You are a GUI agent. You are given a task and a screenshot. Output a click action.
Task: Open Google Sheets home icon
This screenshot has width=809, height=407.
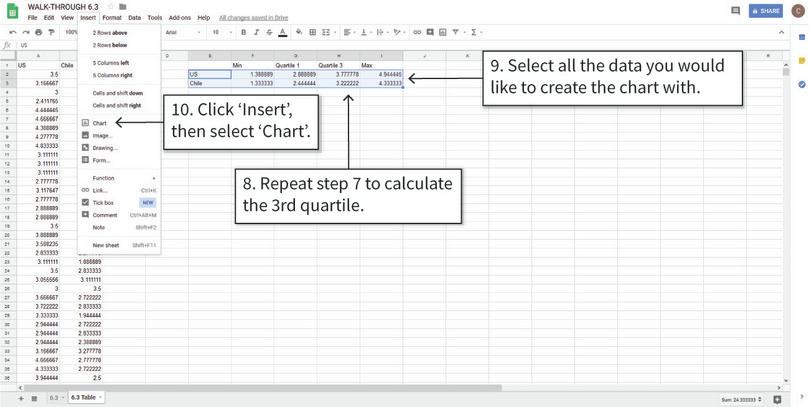[12, 11]
